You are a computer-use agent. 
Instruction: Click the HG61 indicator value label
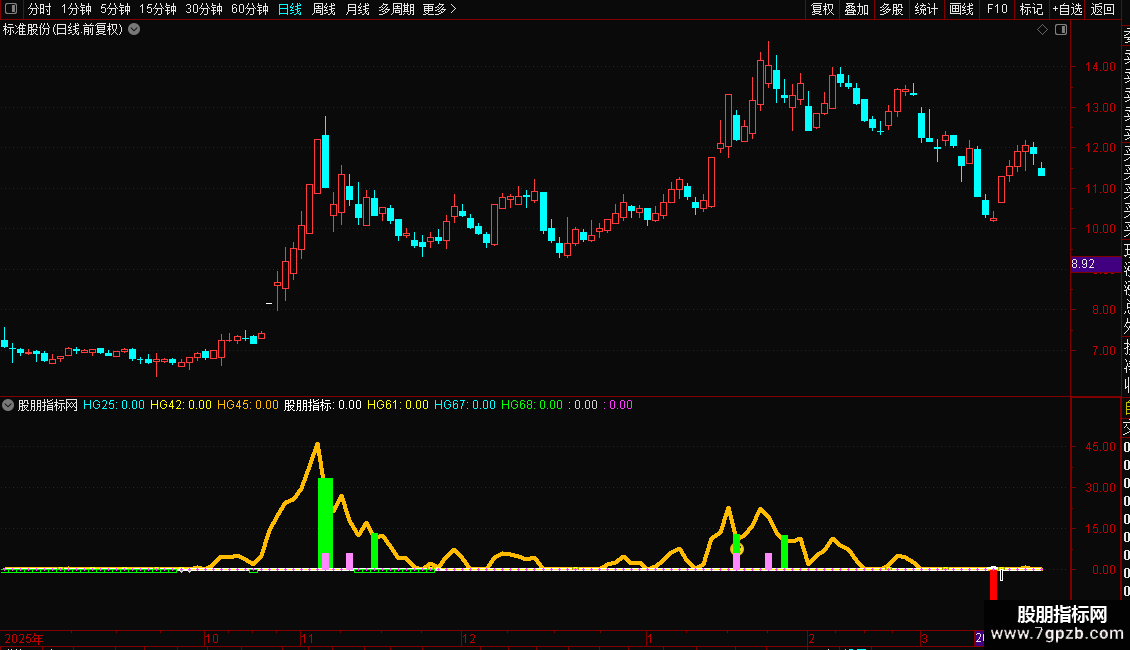point(398,405)
